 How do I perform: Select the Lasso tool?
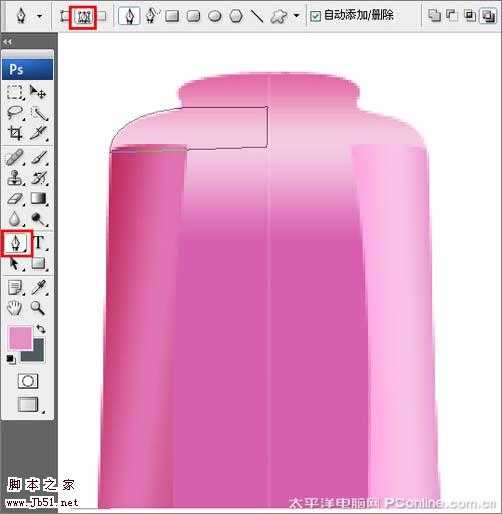pyautogui.click(x=15, y=113)
